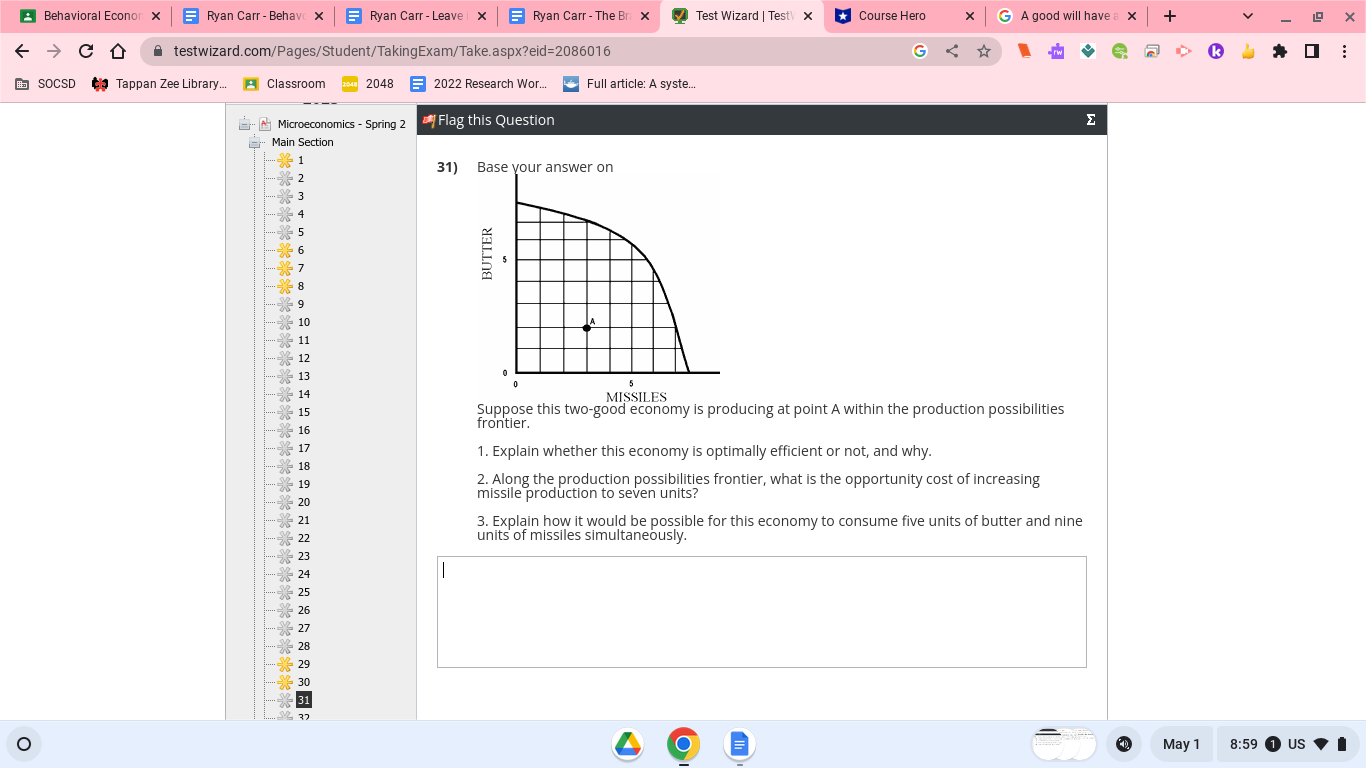This screenshot has width=1366, height=768.
Task: Share this page via share icon
Action: click(952, 51)
